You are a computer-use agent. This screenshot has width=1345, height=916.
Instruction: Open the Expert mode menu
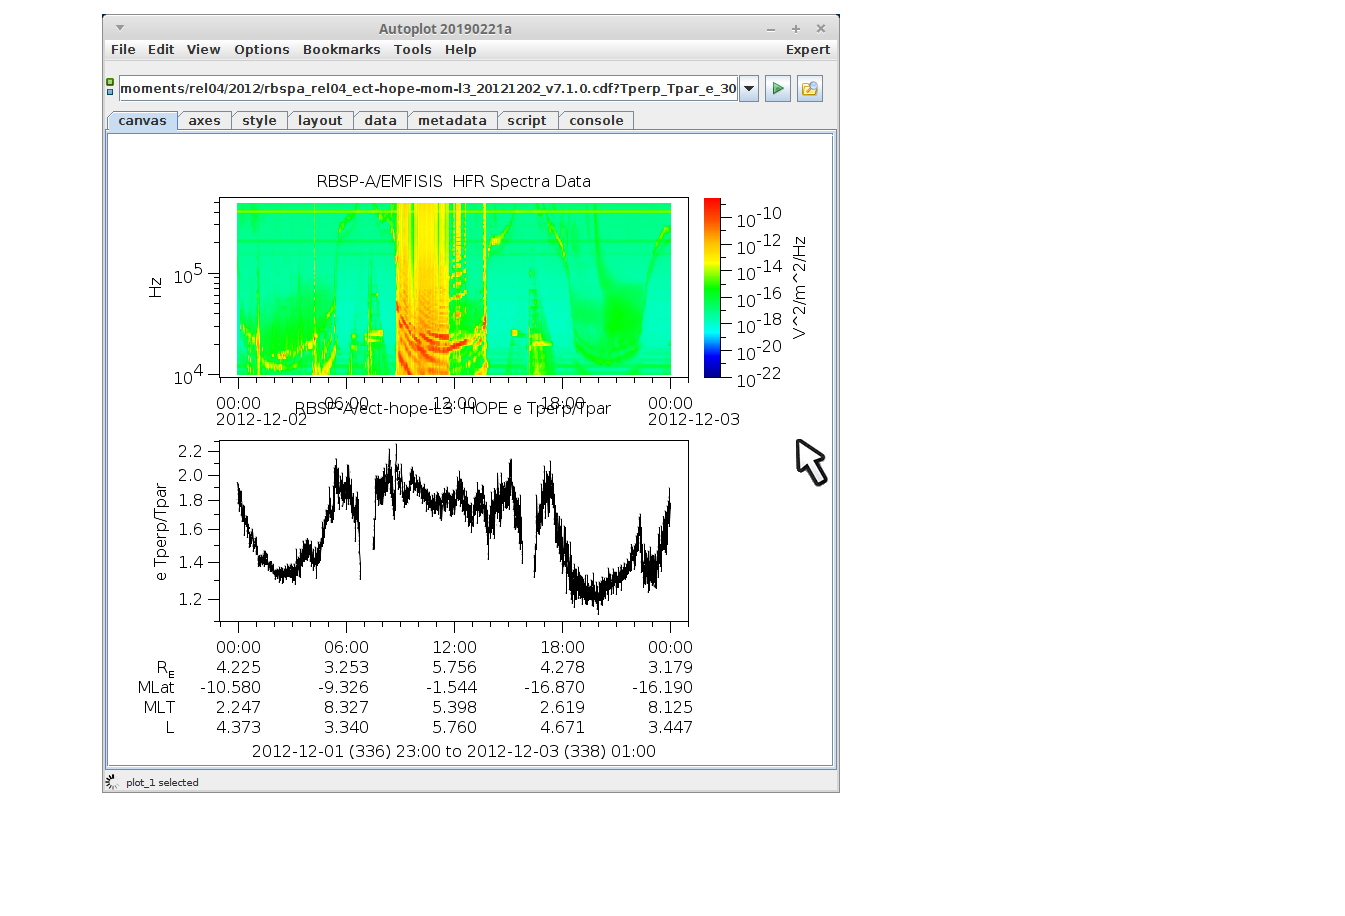807,50
